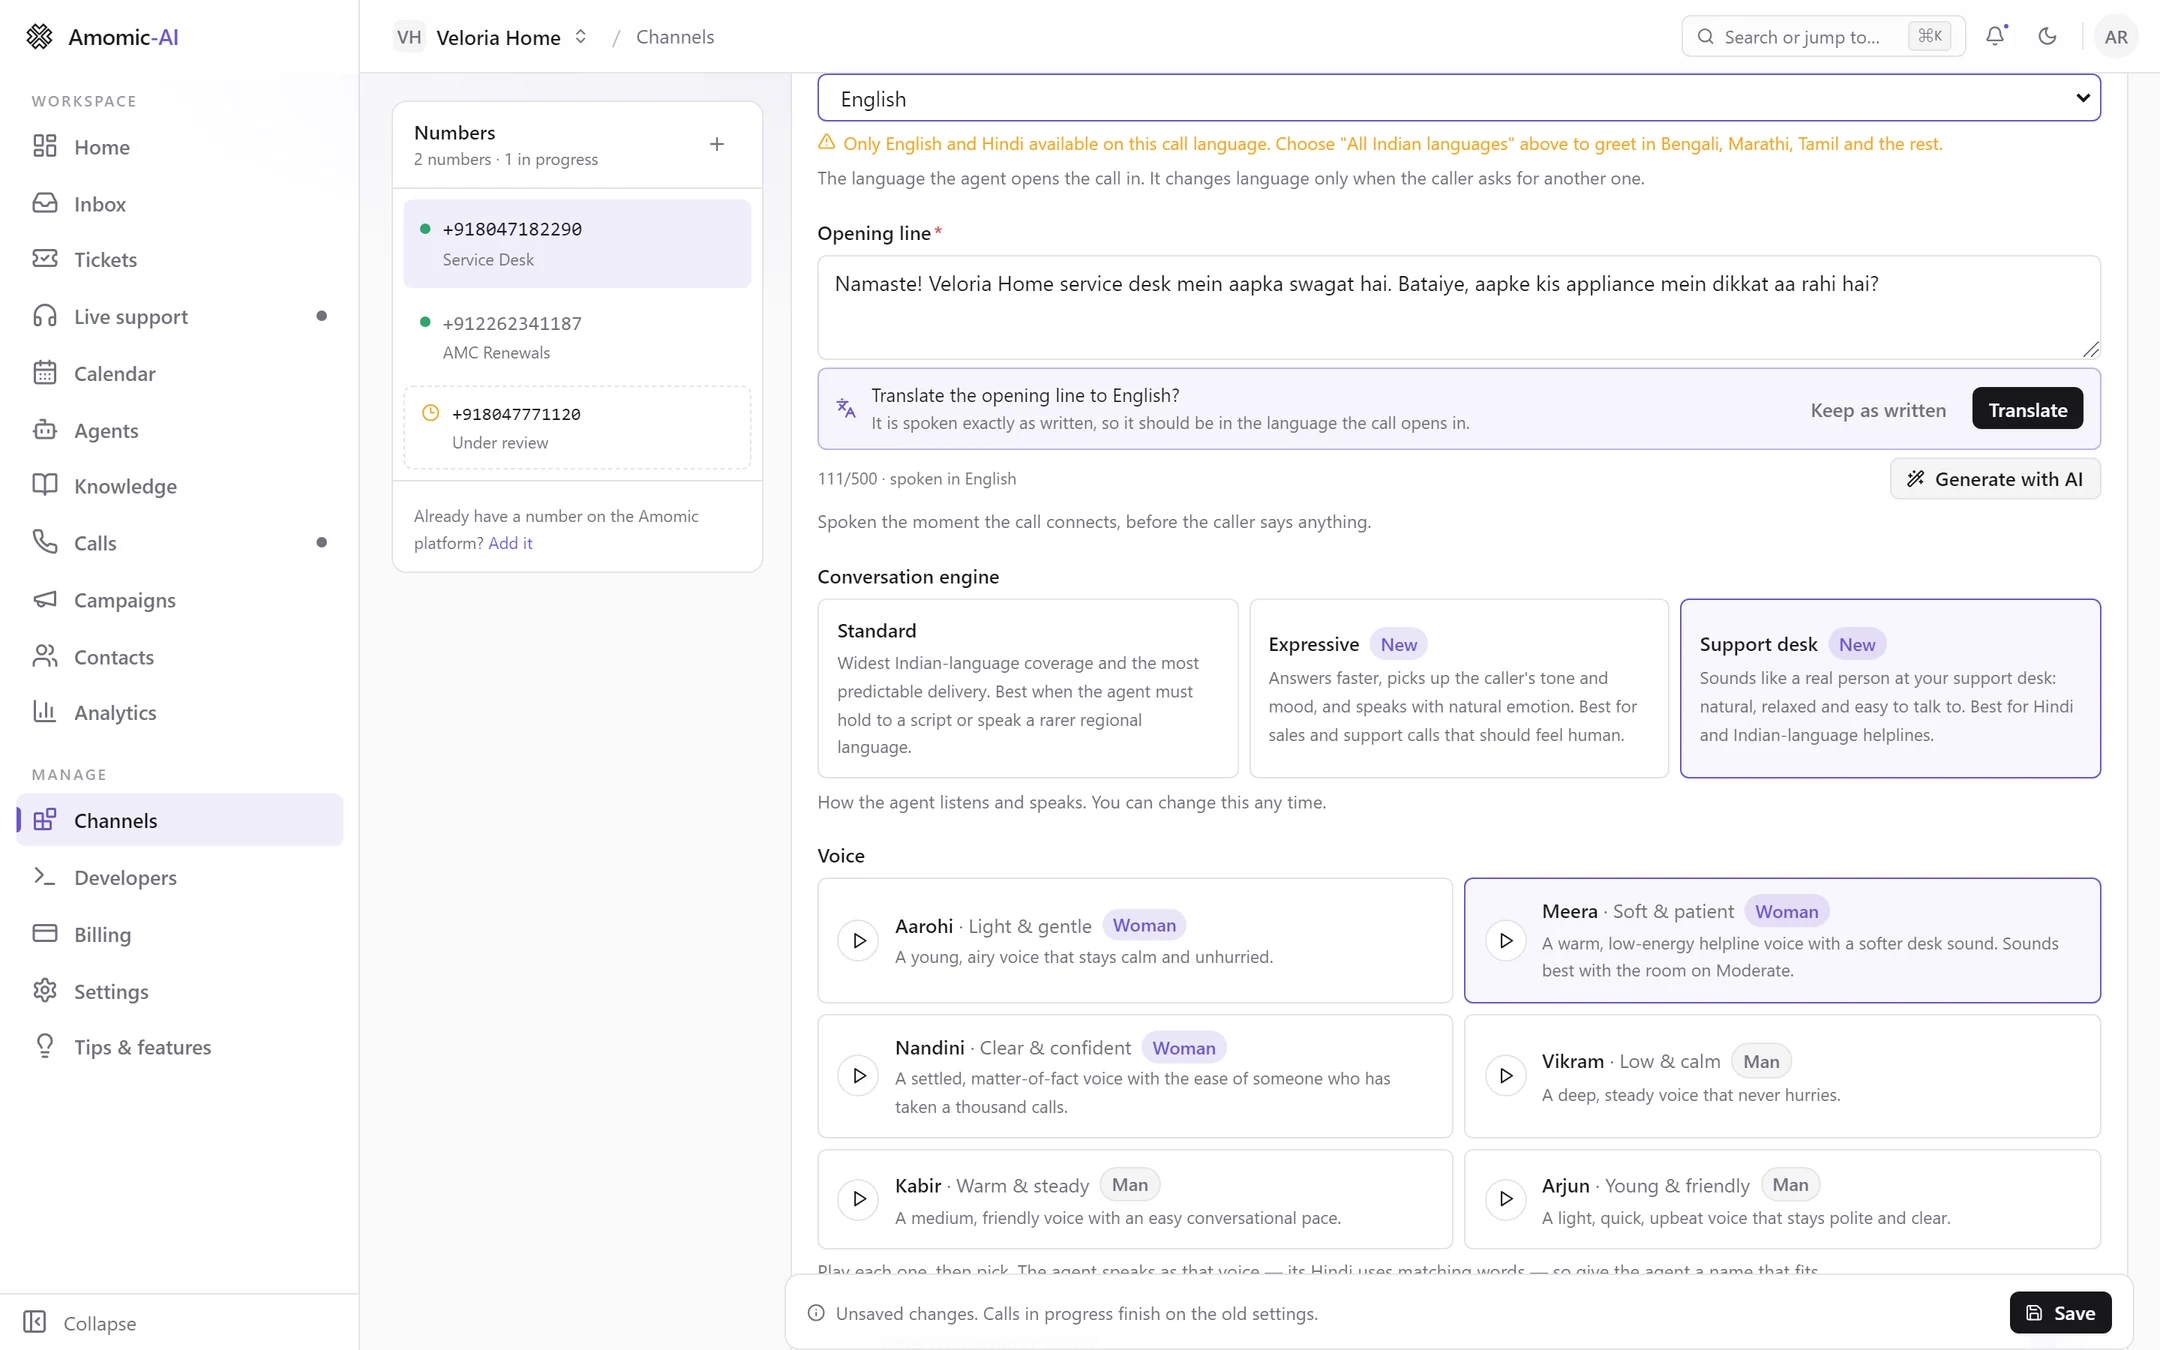The width and height of the screenshot is (2160, 1350).
Task: Add a new number with plus icon
Action: (717, 145)
